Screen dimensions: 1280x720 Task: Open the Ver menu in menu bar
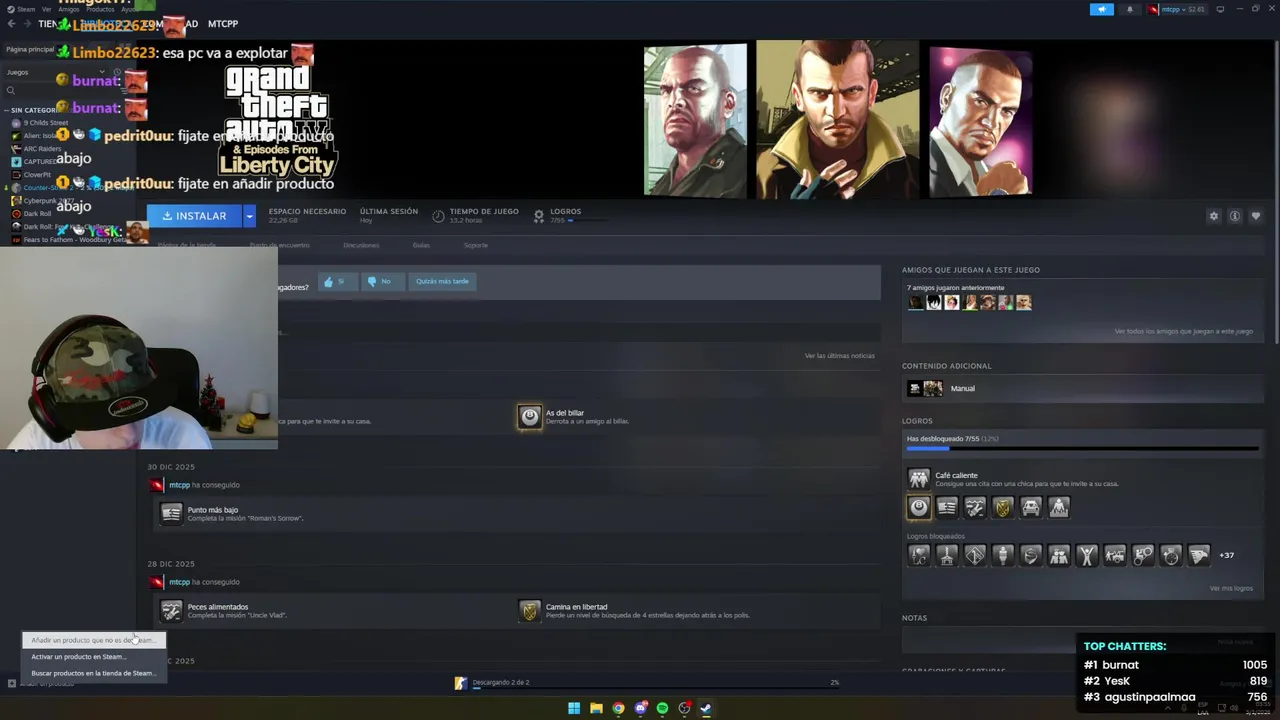[46, 9]
